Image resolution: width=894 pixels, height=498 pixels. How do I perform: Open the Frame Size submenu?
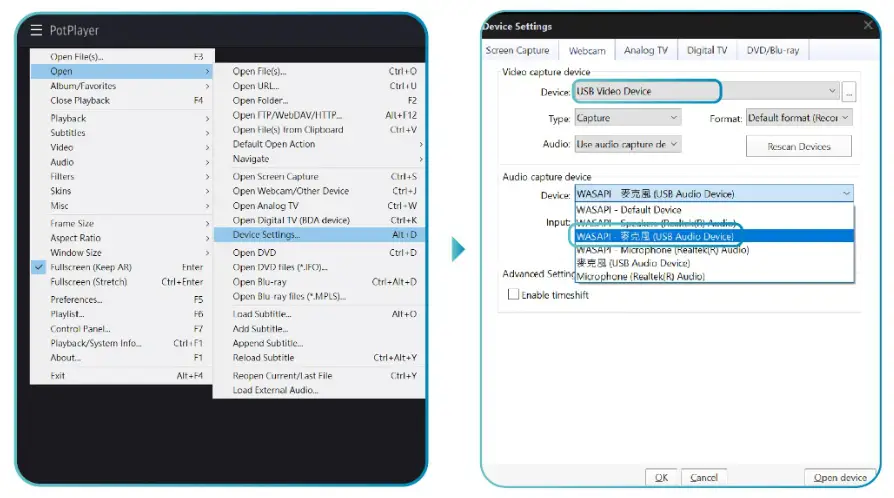tap(122, 223)
